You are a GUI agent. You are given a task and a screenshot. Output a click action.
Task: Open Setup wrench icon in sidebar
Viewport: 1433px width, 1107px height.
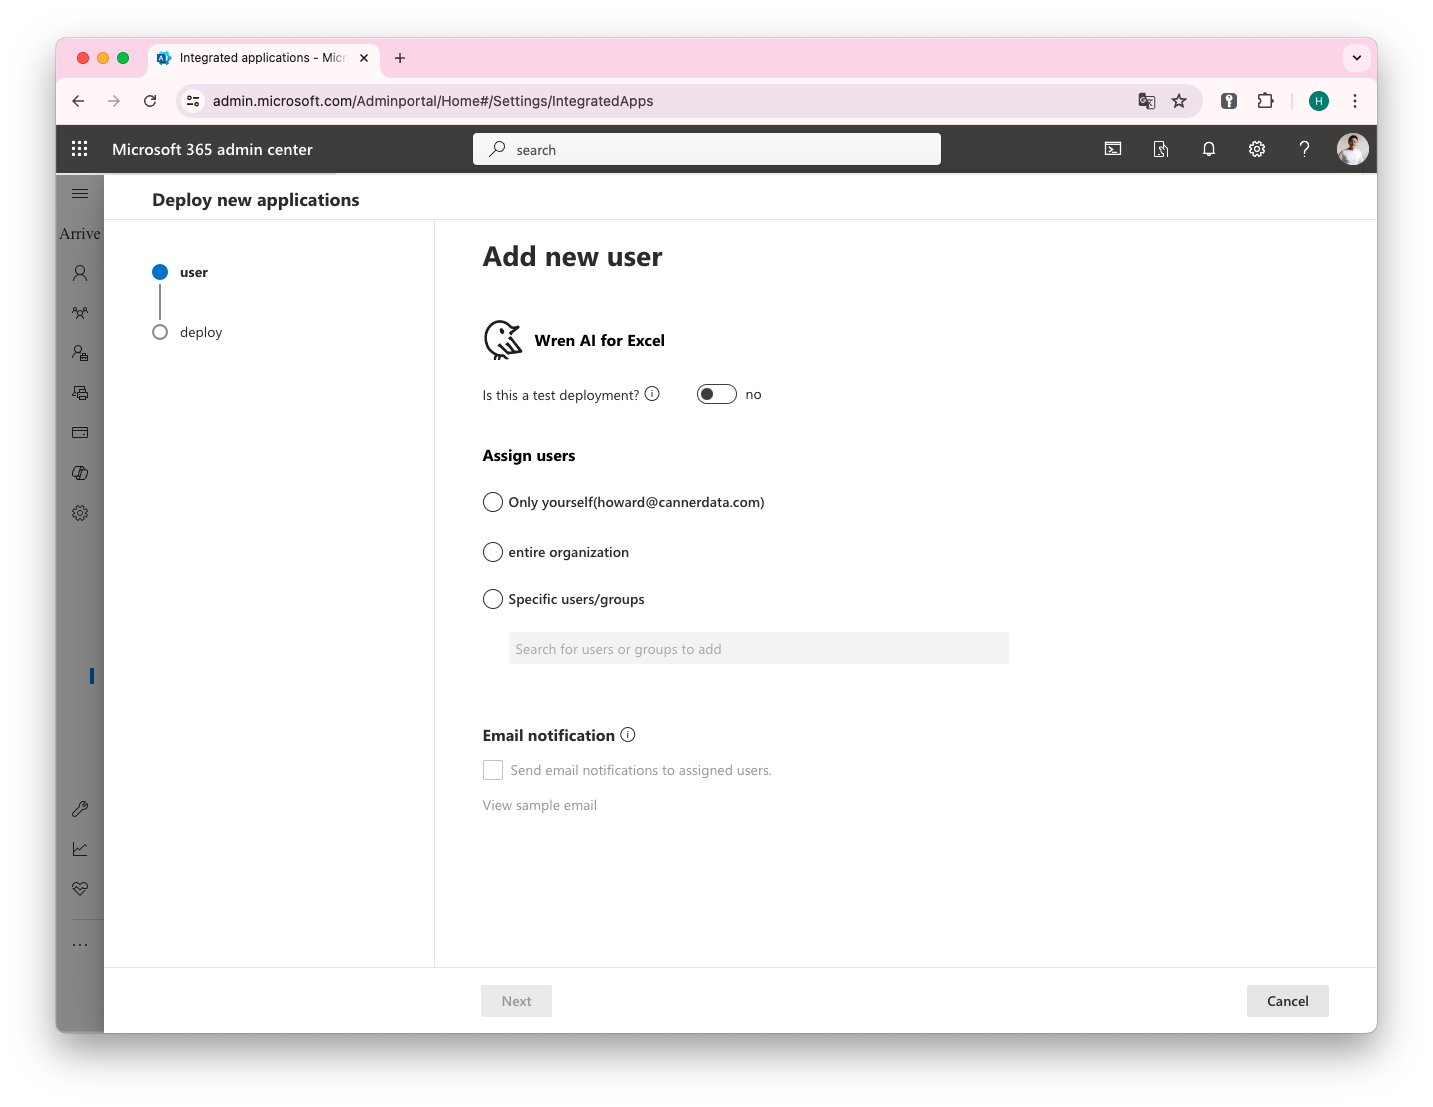point(80,809)
